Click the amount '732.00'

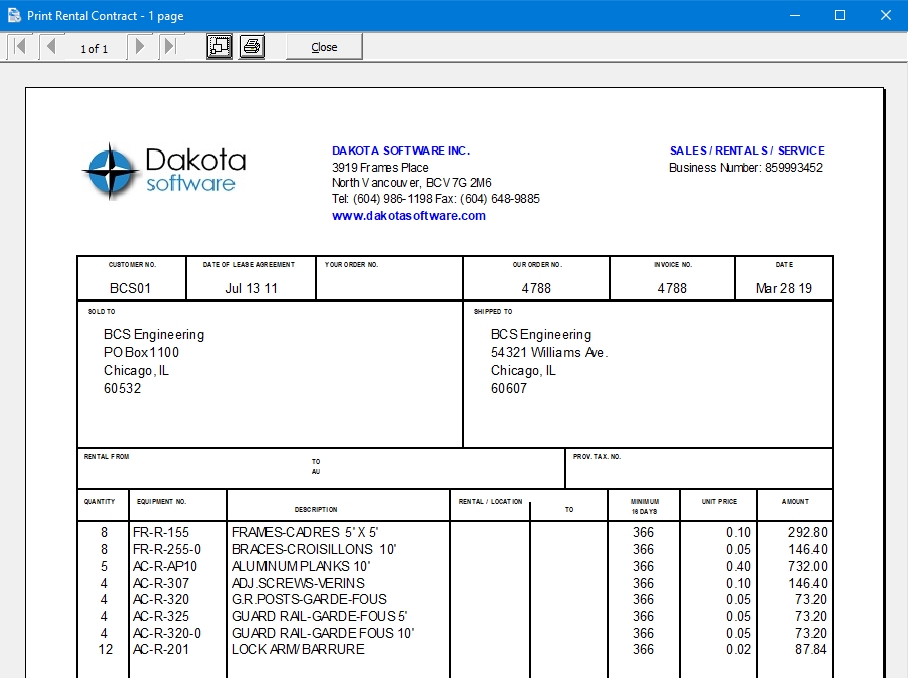coord(807,566)
